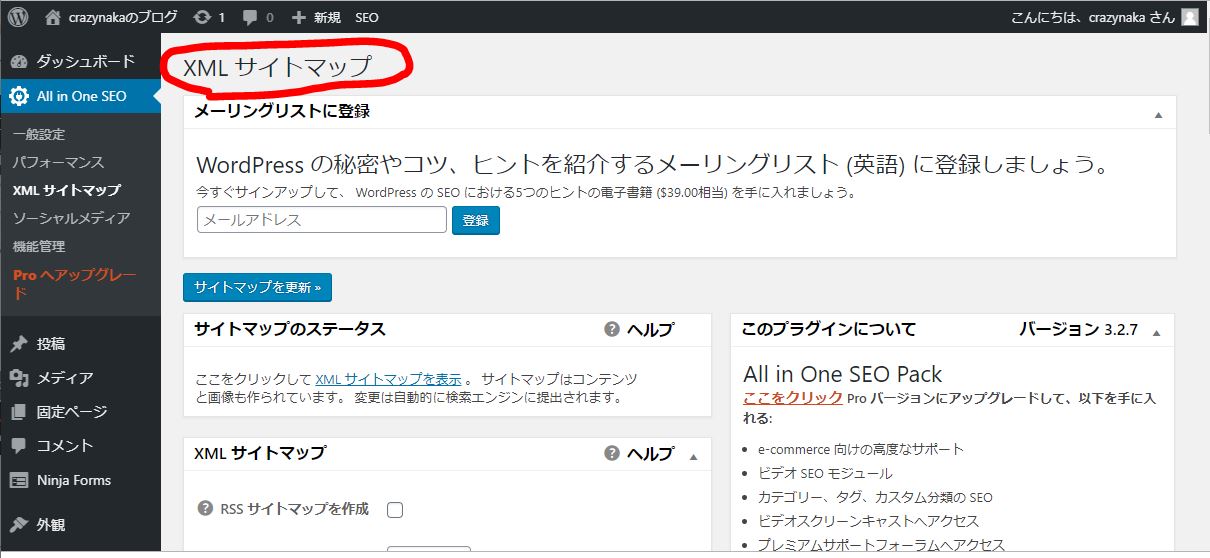Click the All in One SEO Pack heading
The width and height of the screenshot is (1210, 558).
(843, 374)
